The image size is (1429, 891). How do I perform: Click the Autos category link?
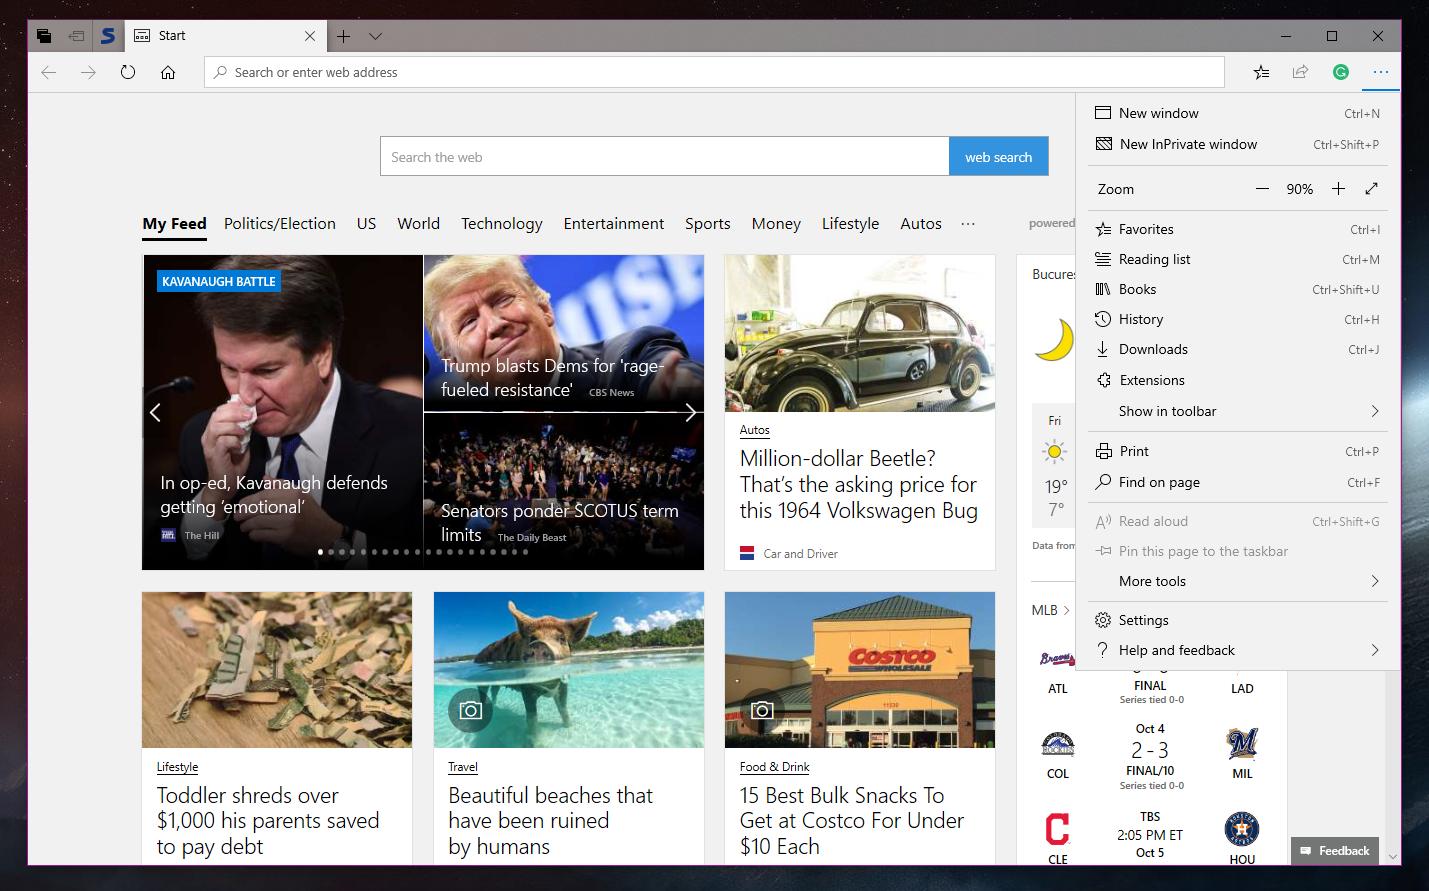pos(755,430)
